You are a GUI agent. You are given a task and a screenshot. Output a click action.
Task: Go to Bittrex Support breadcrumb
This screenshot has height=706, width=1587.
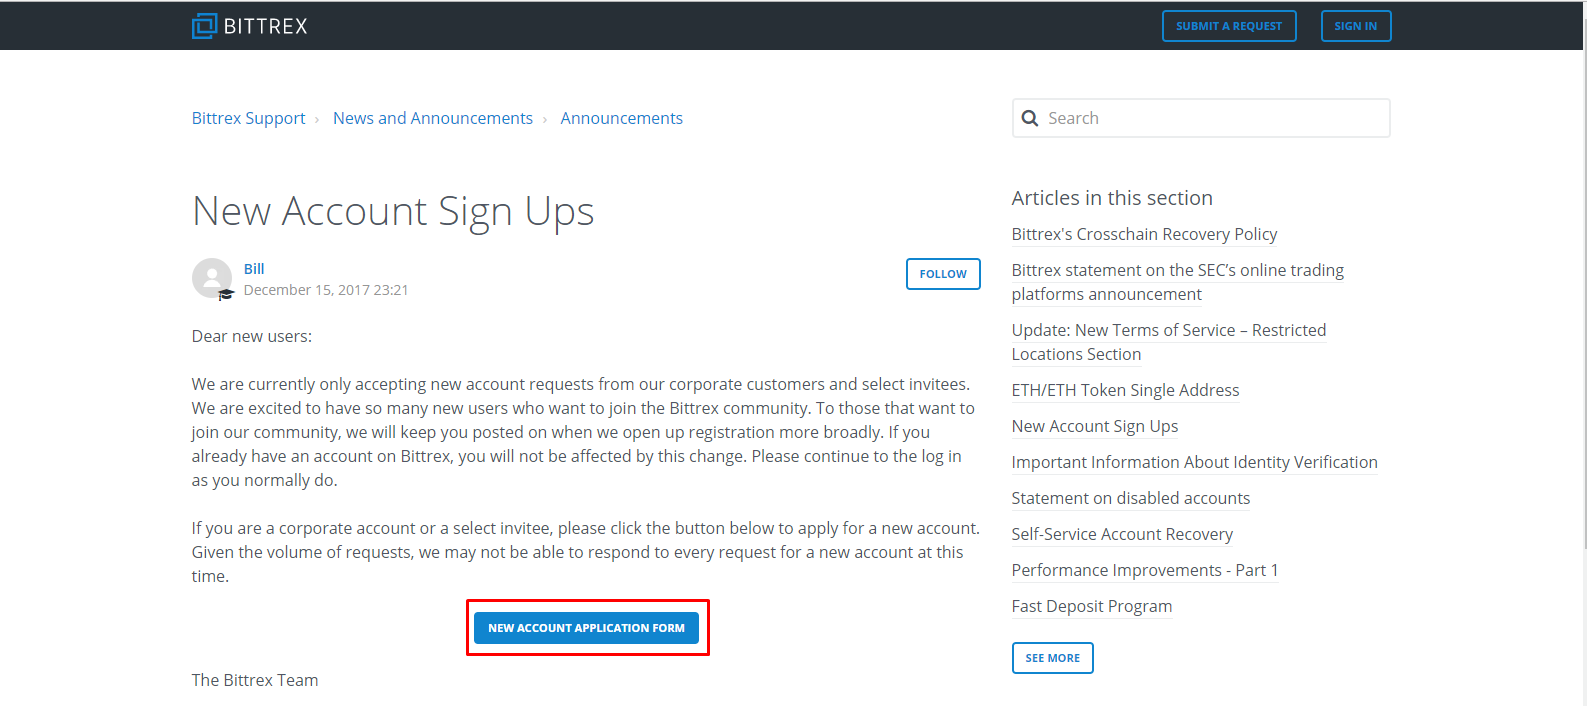[x=248, y=118]
